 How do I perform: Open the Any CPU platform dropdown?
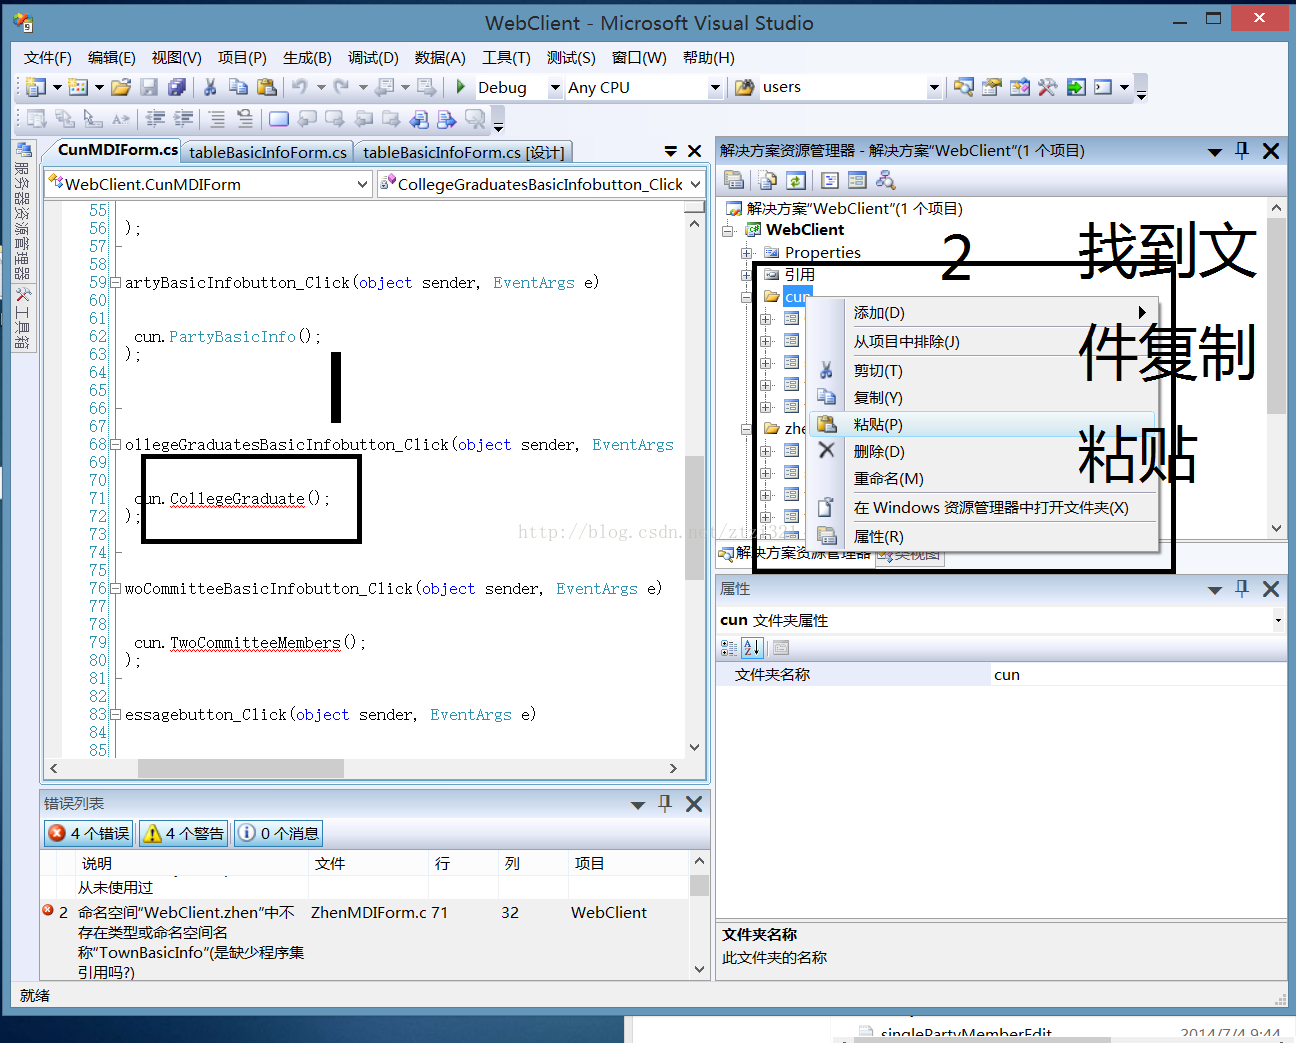point(715,88)
